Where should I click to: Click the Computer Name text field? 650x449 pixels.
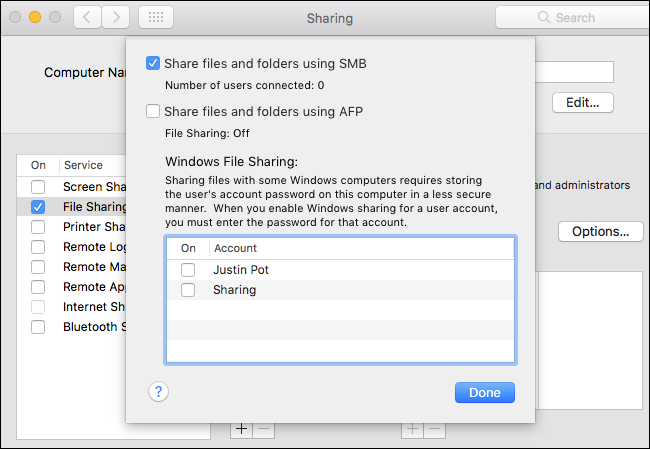pyautogui.click(x=575, y=72)
